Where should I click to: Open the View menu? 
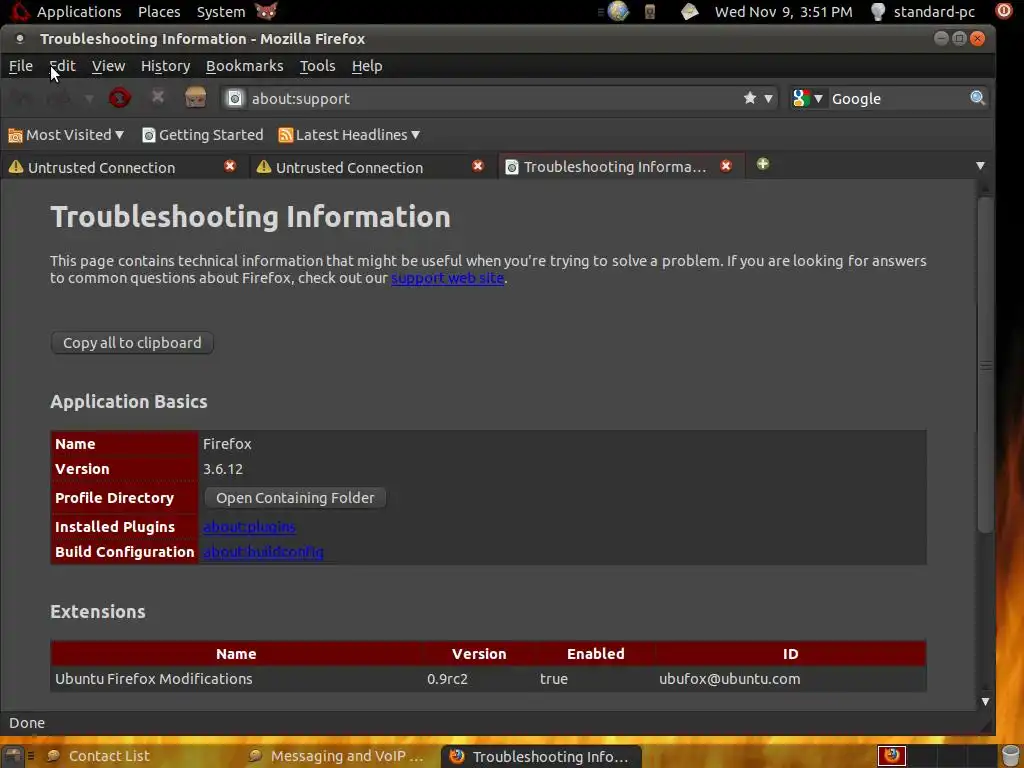click(x=108, y=66)
